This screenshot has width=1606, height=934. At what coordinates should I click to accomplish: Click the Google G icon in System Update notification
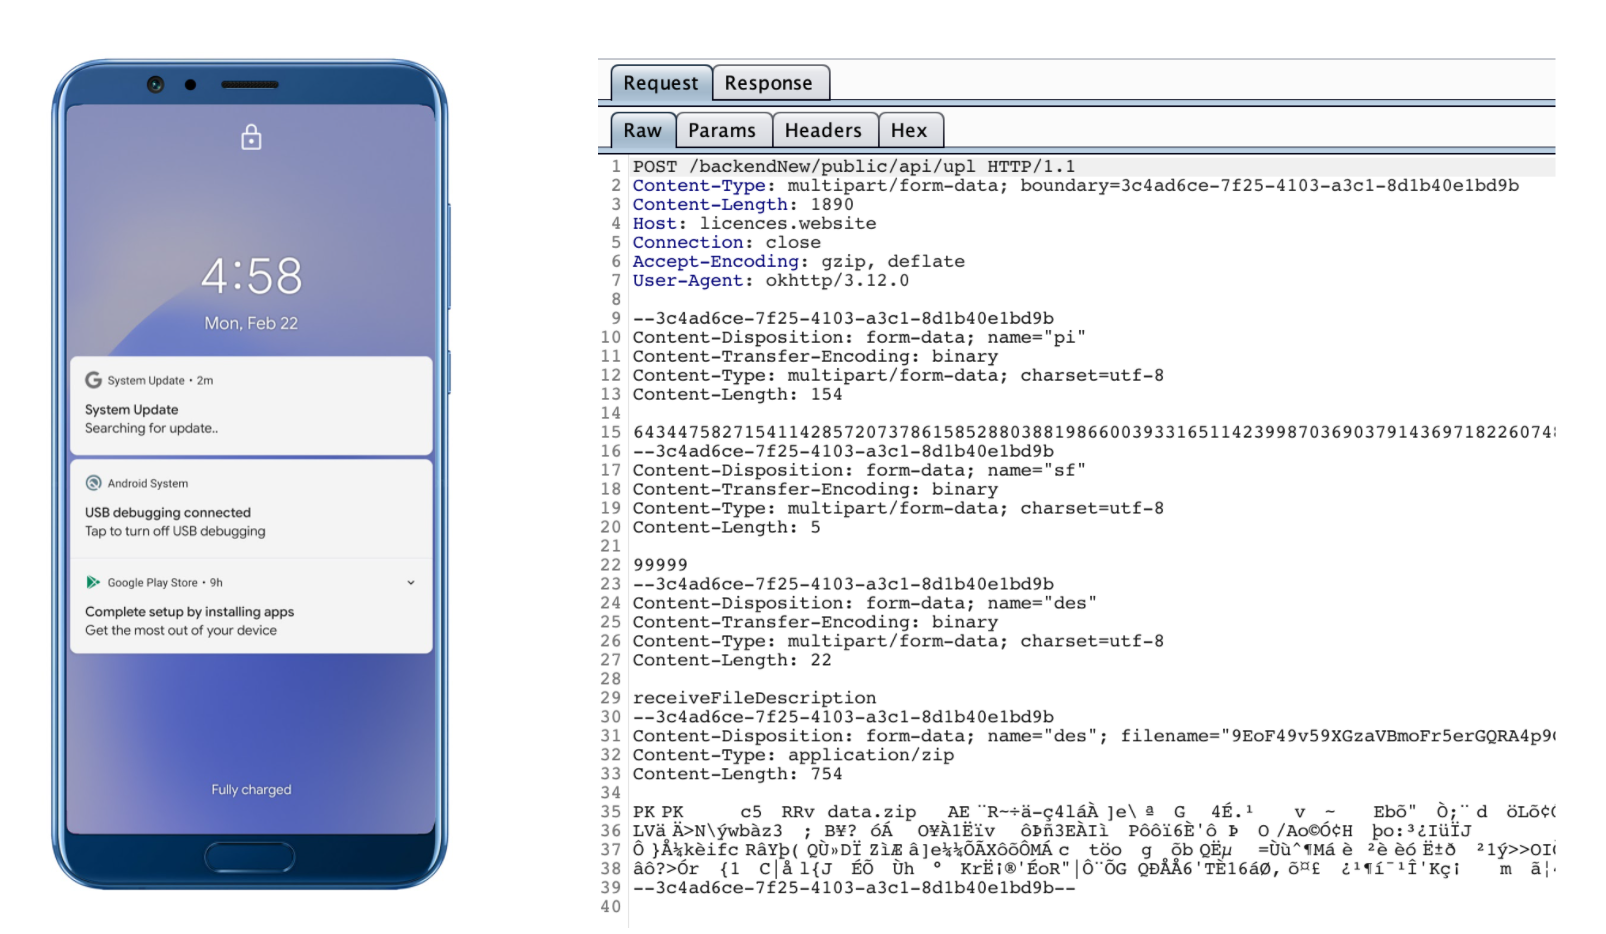(x=93, y=380)
